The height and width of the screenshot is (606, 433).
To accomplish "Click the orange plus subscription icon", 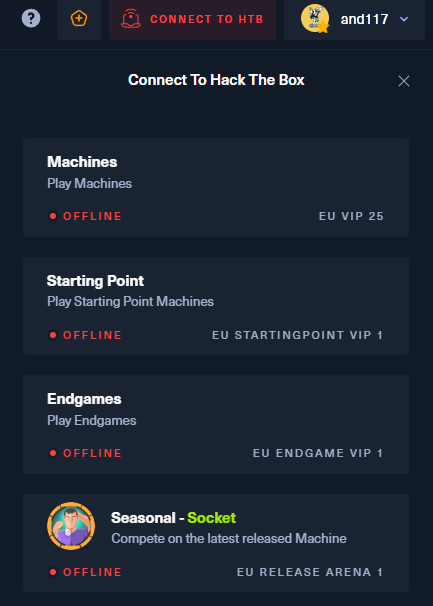I will [x=79, y=19].
